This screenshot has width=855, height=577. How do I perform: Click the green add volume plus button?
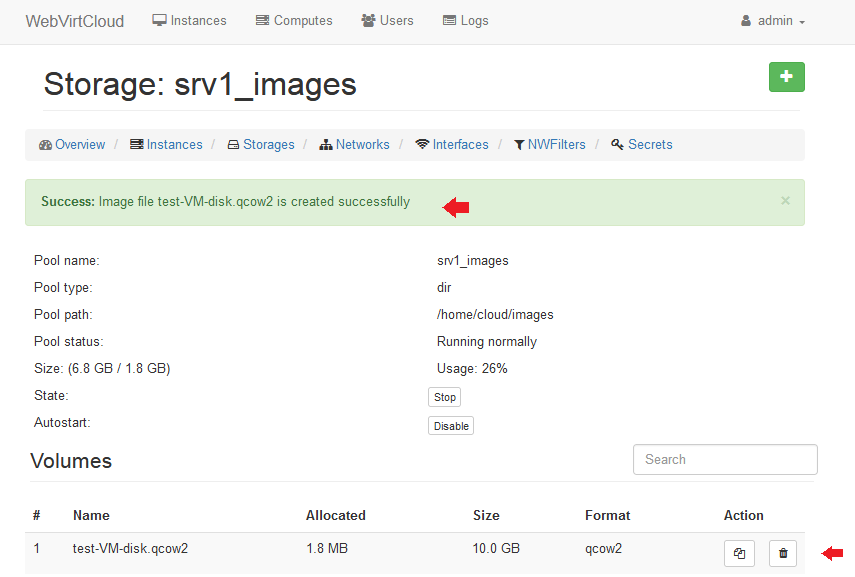pyautogui.click(x=786, y=77)
